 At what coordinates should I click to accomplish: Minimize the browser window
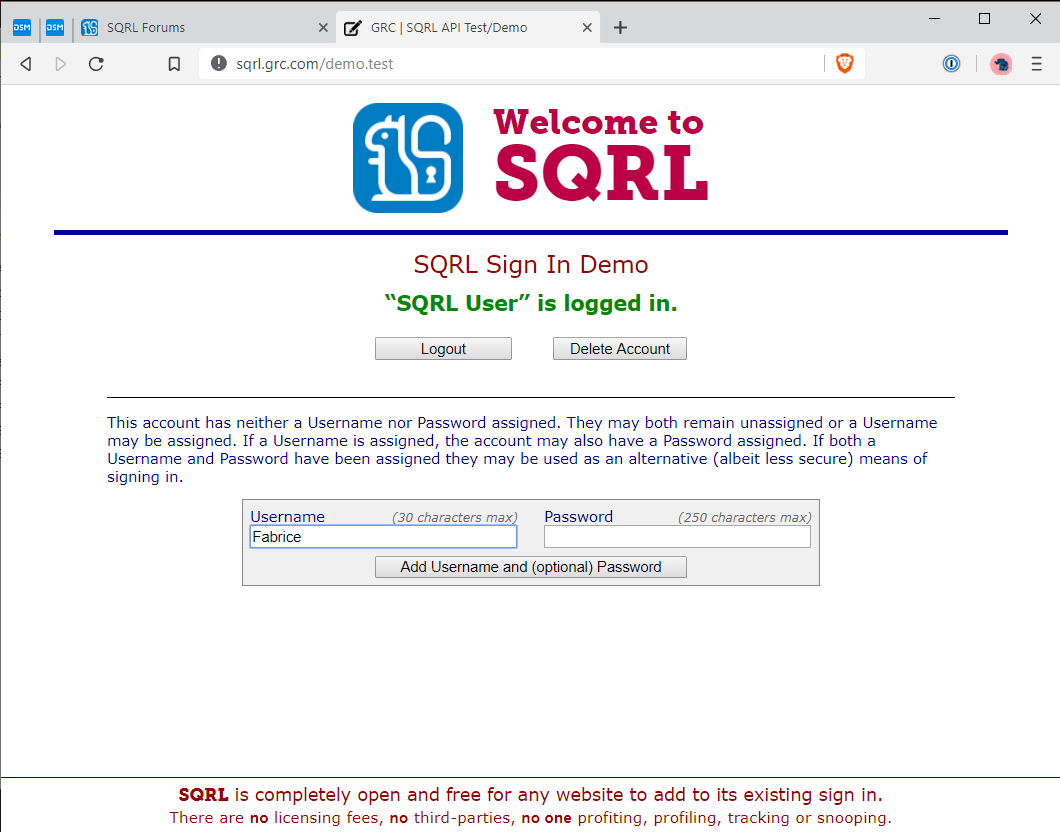click(934, 19)
